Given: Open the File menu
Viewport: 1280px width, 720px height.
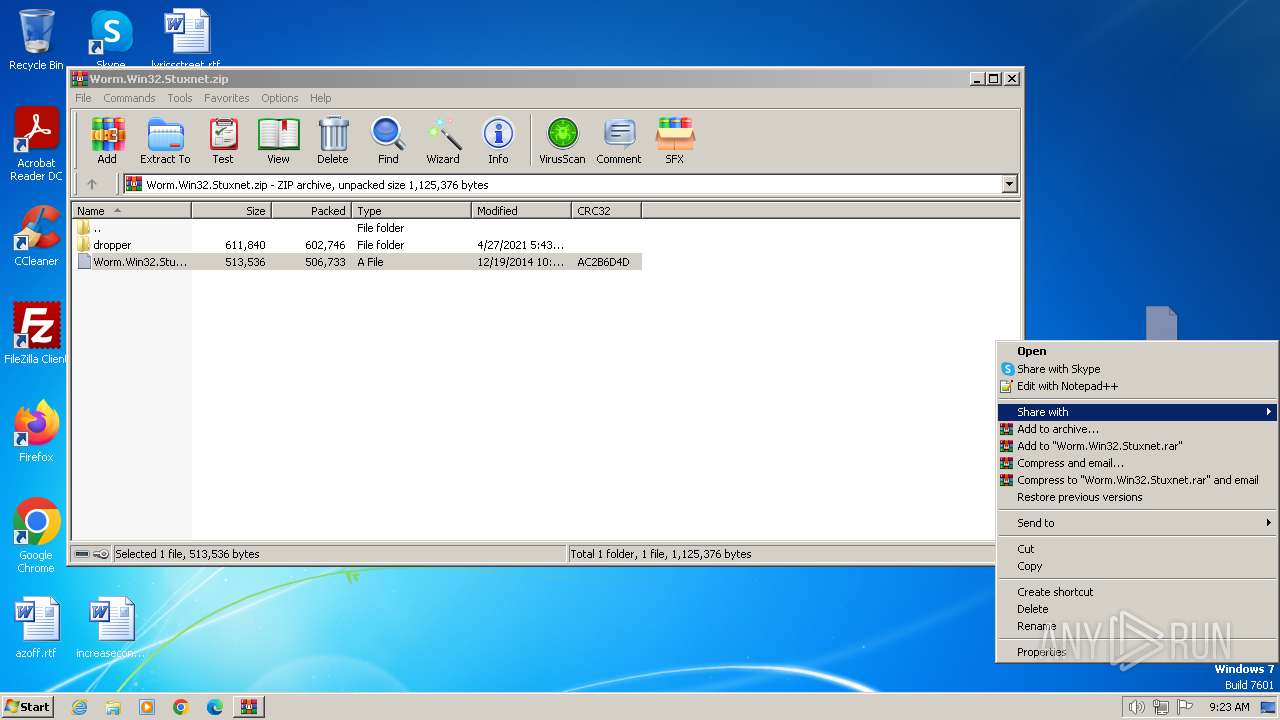Looking at the screenshot, I should pos(83,98).
